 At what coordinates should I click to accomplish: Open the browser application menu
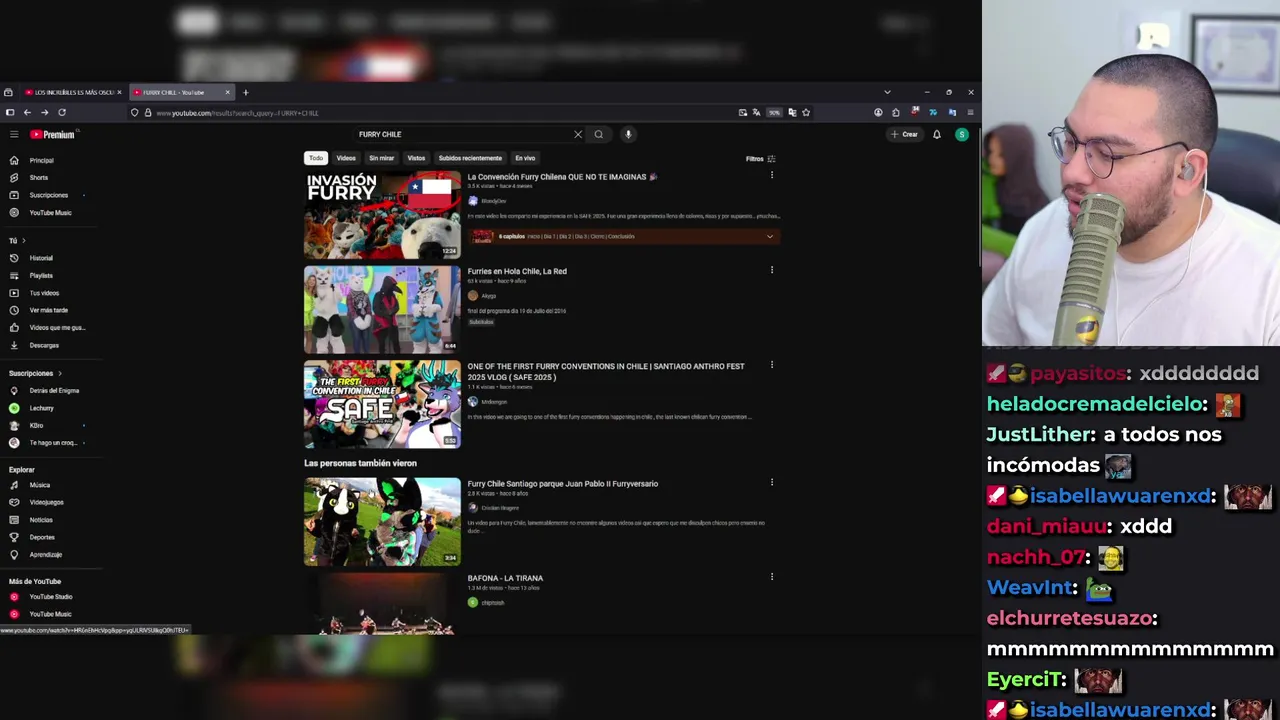click(970, 113)
